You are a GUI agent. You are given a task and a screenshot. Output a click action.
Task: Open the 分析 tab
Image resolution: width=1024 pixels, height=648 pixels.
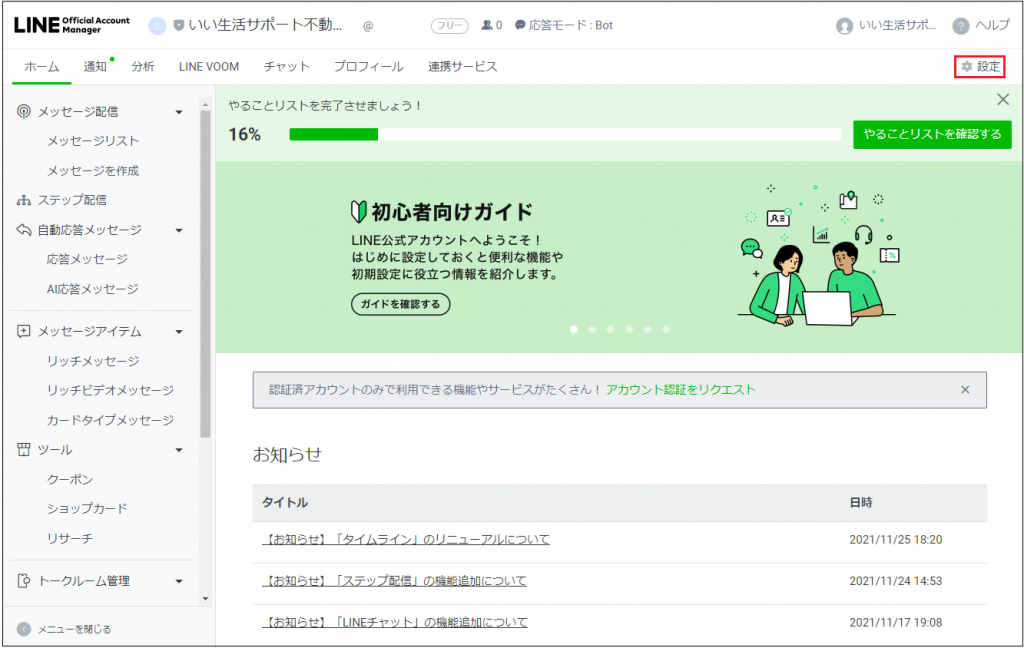(142, 67)
